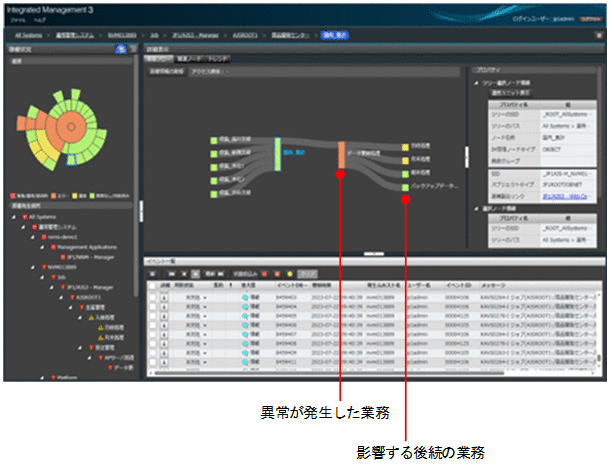Go to All Systems in the breadcrumb

point(28,35)
